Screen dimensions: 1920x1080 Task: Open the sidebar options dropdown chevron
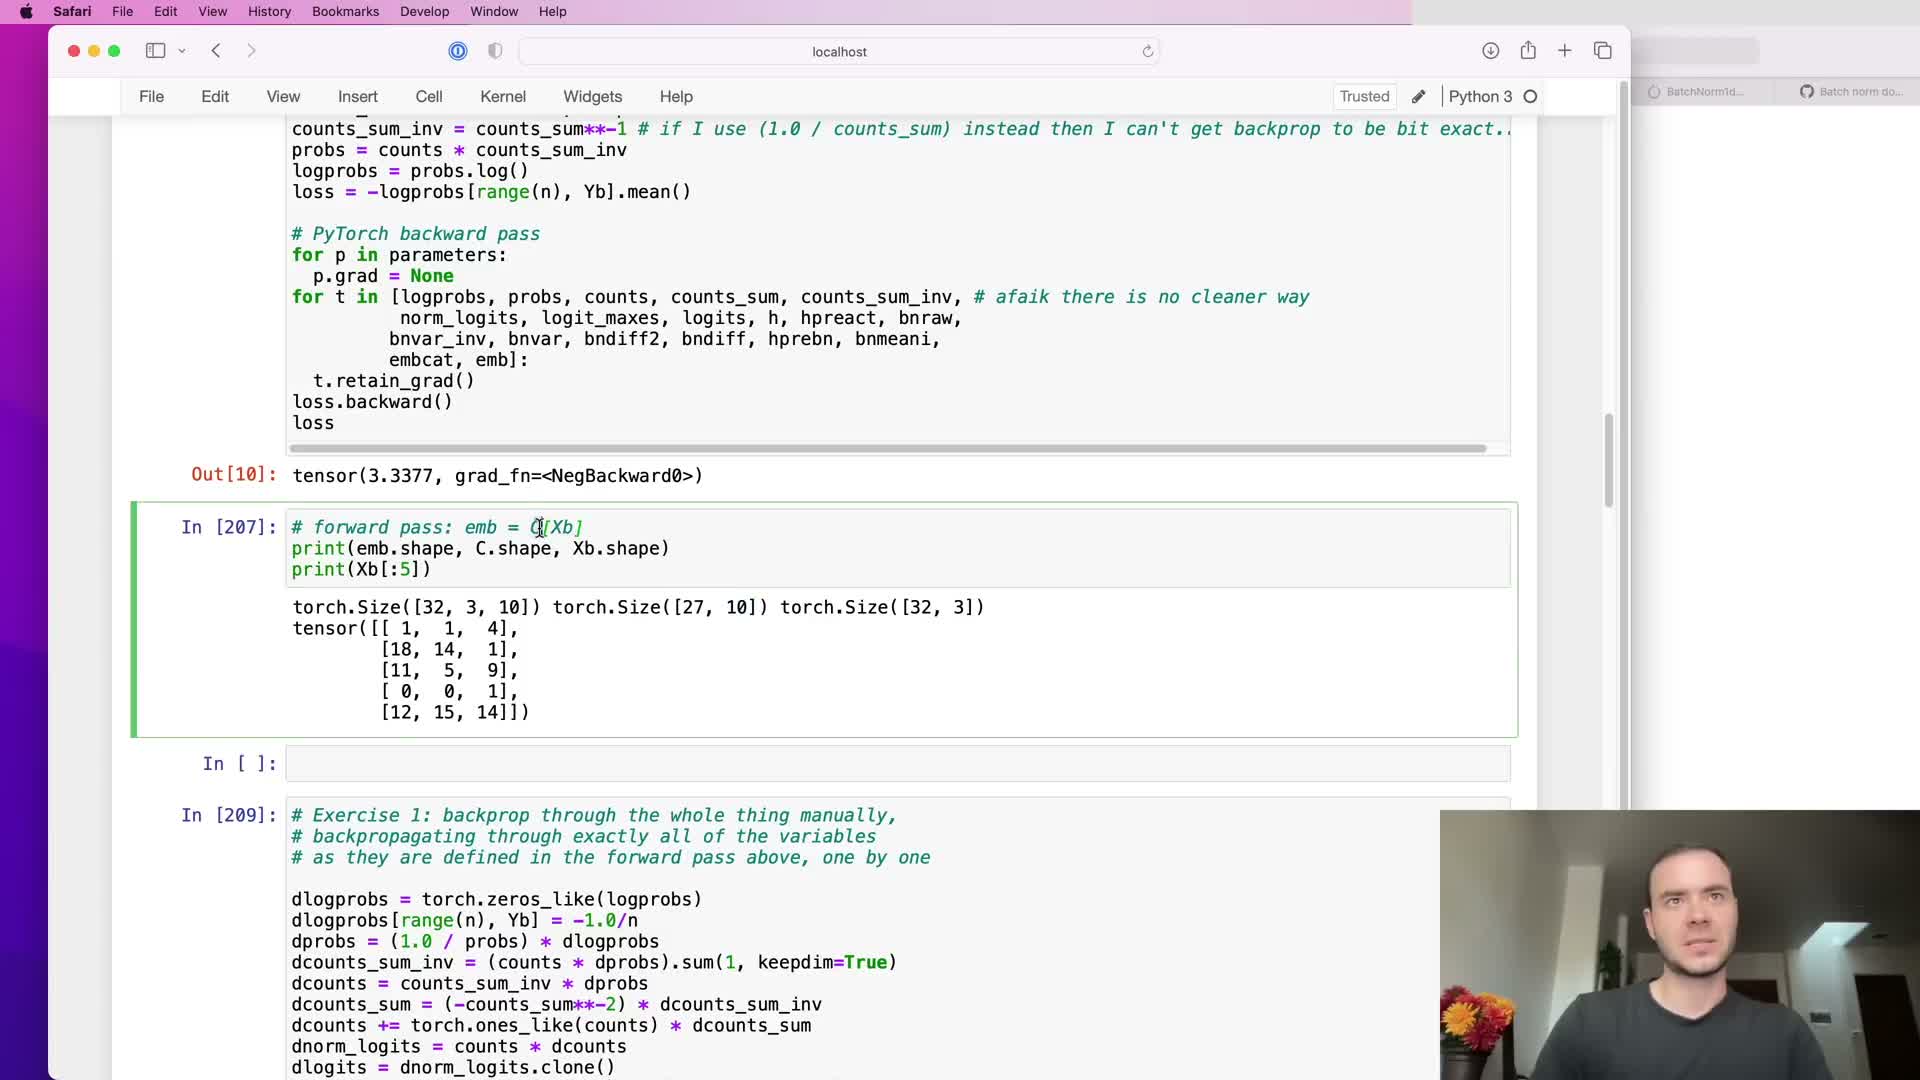(x=182, y=51)
